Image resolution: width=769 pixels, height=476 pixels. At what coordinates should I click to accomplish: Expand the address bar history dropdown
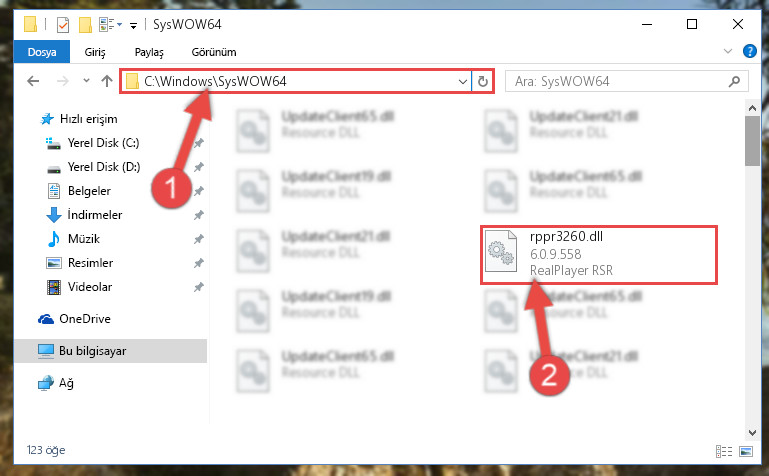(x=462, y=81)
